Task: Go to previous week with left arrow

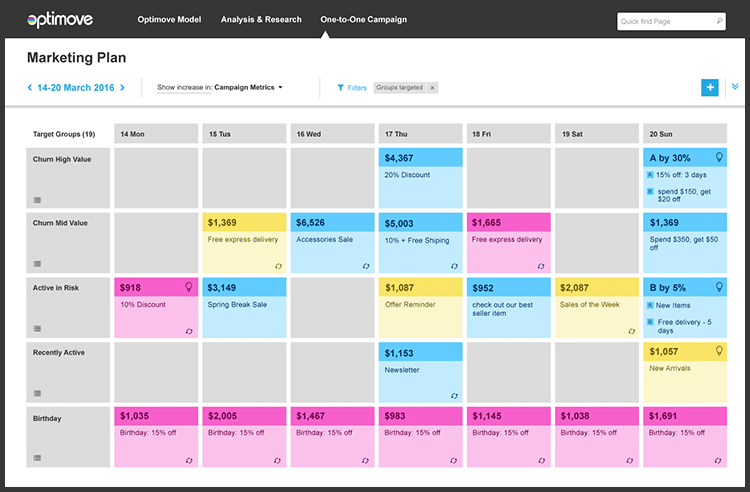Action: pos(30,87)
